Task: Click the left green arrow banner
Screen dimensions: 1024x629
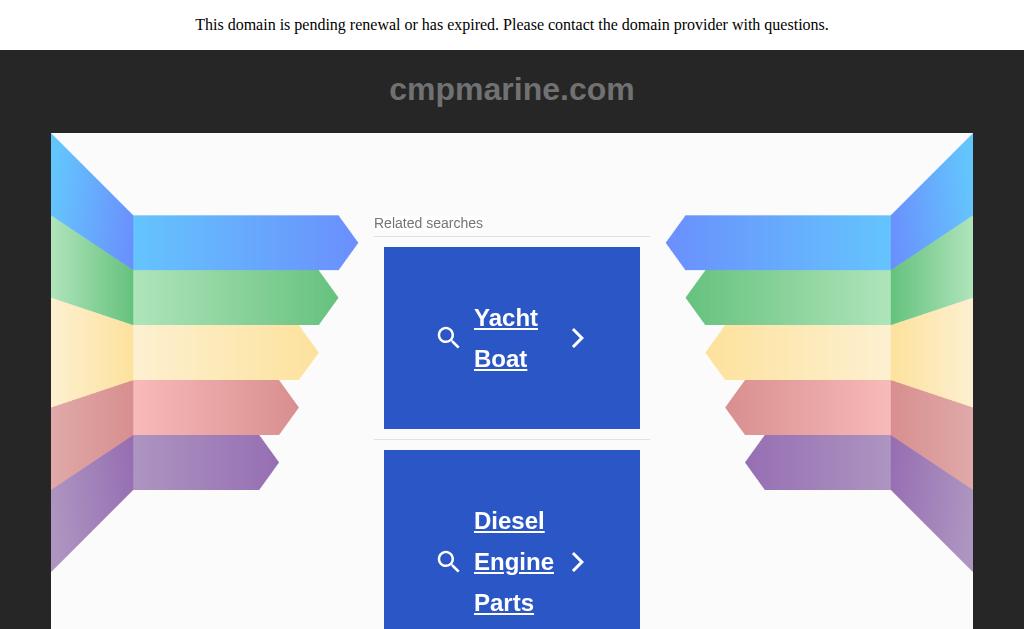Action: 235,297
